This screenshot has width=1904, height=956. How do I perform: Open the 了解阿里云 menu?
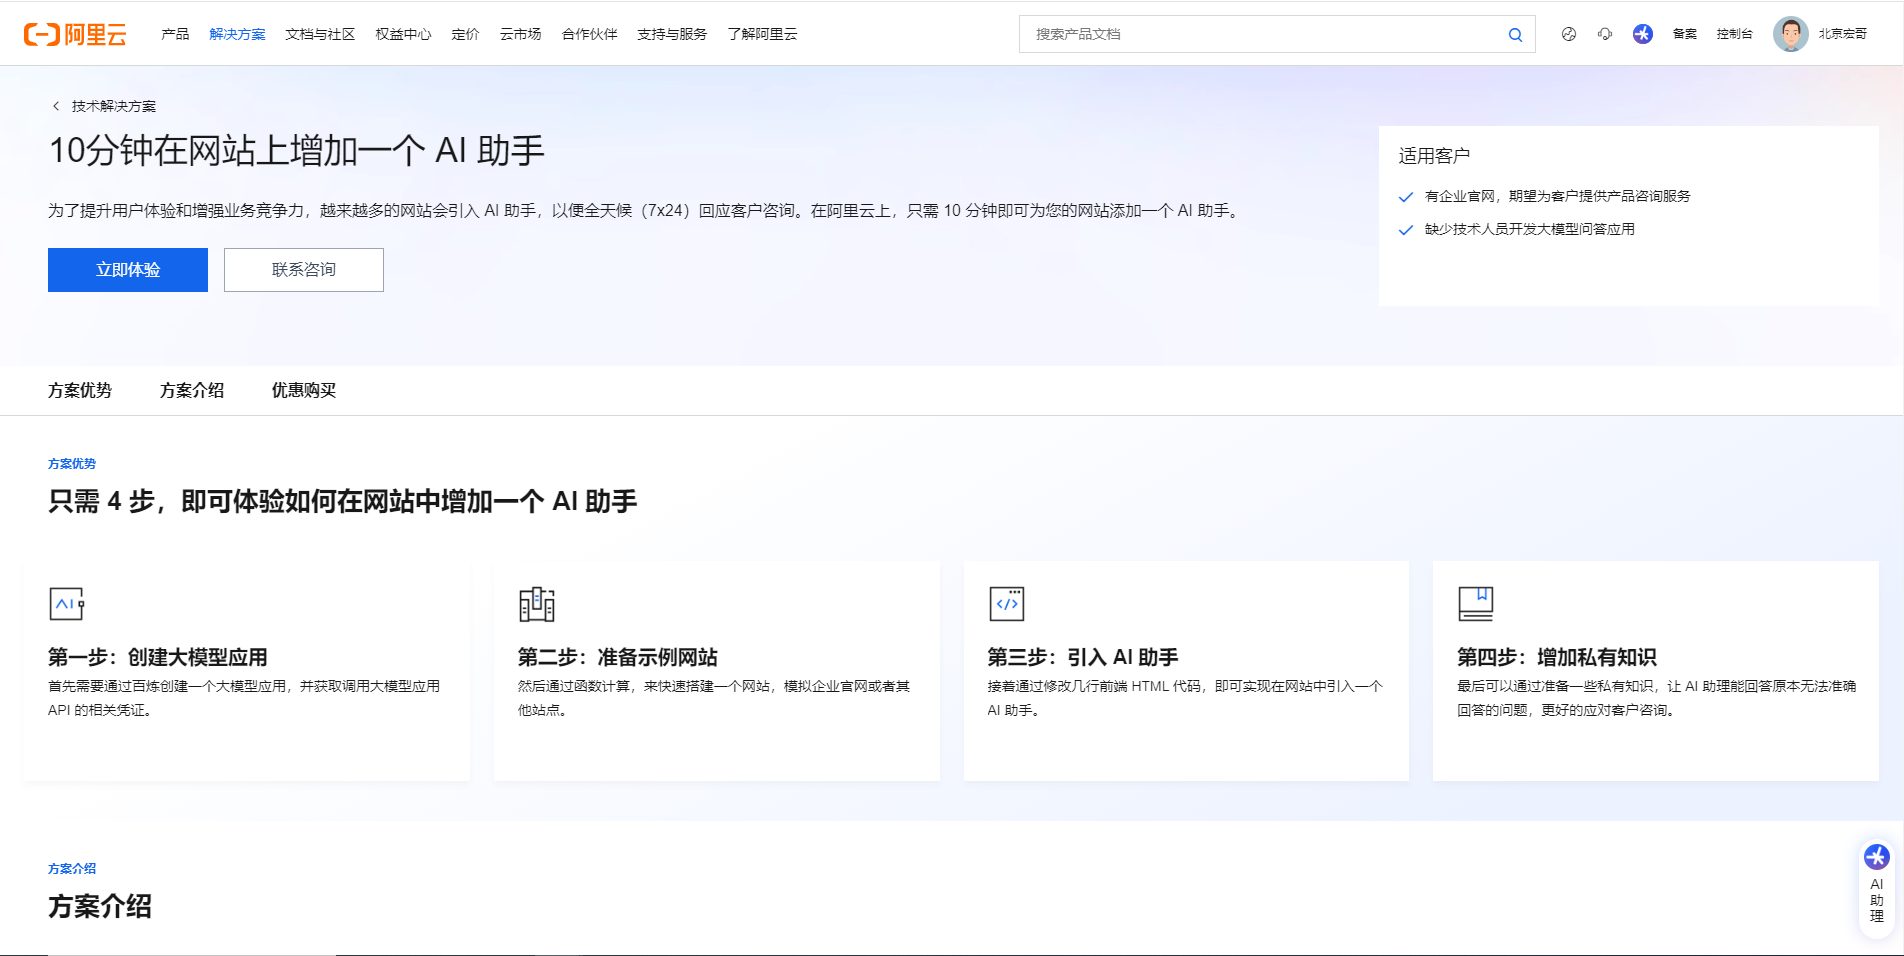(x=762, y=34)
